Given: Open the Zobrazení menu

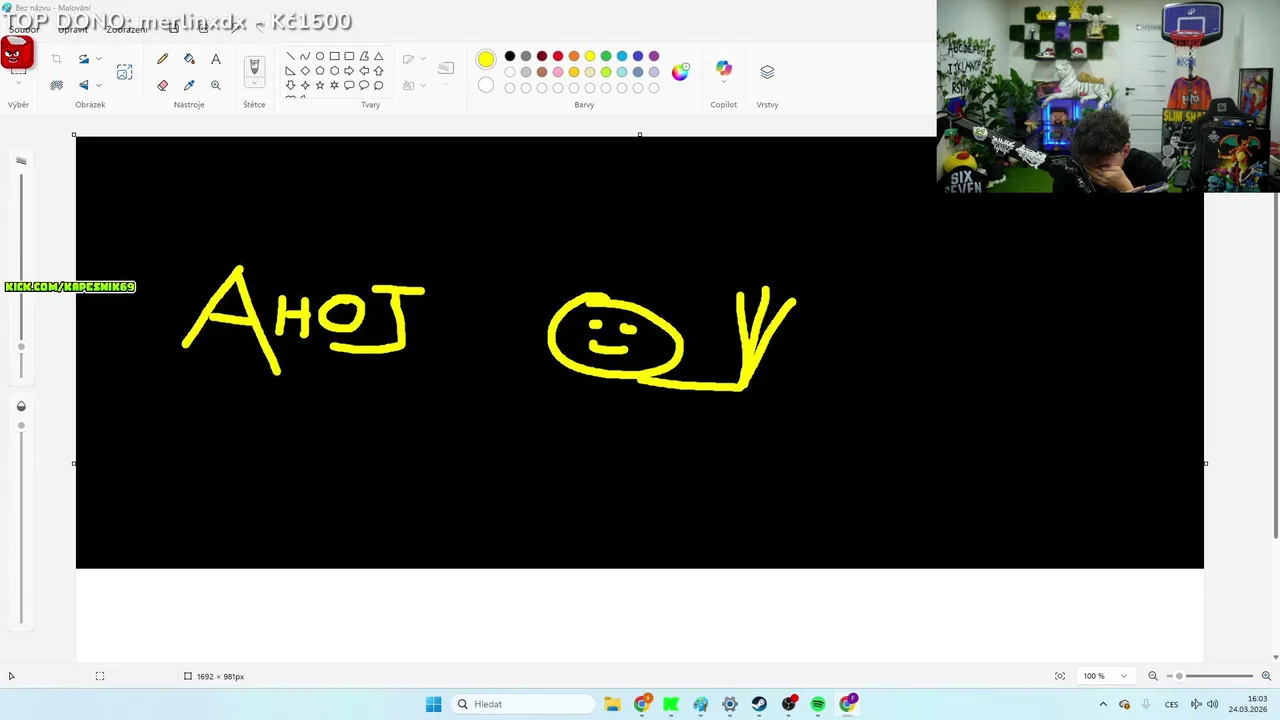Looking at the screenshot, I should (126, 30).
